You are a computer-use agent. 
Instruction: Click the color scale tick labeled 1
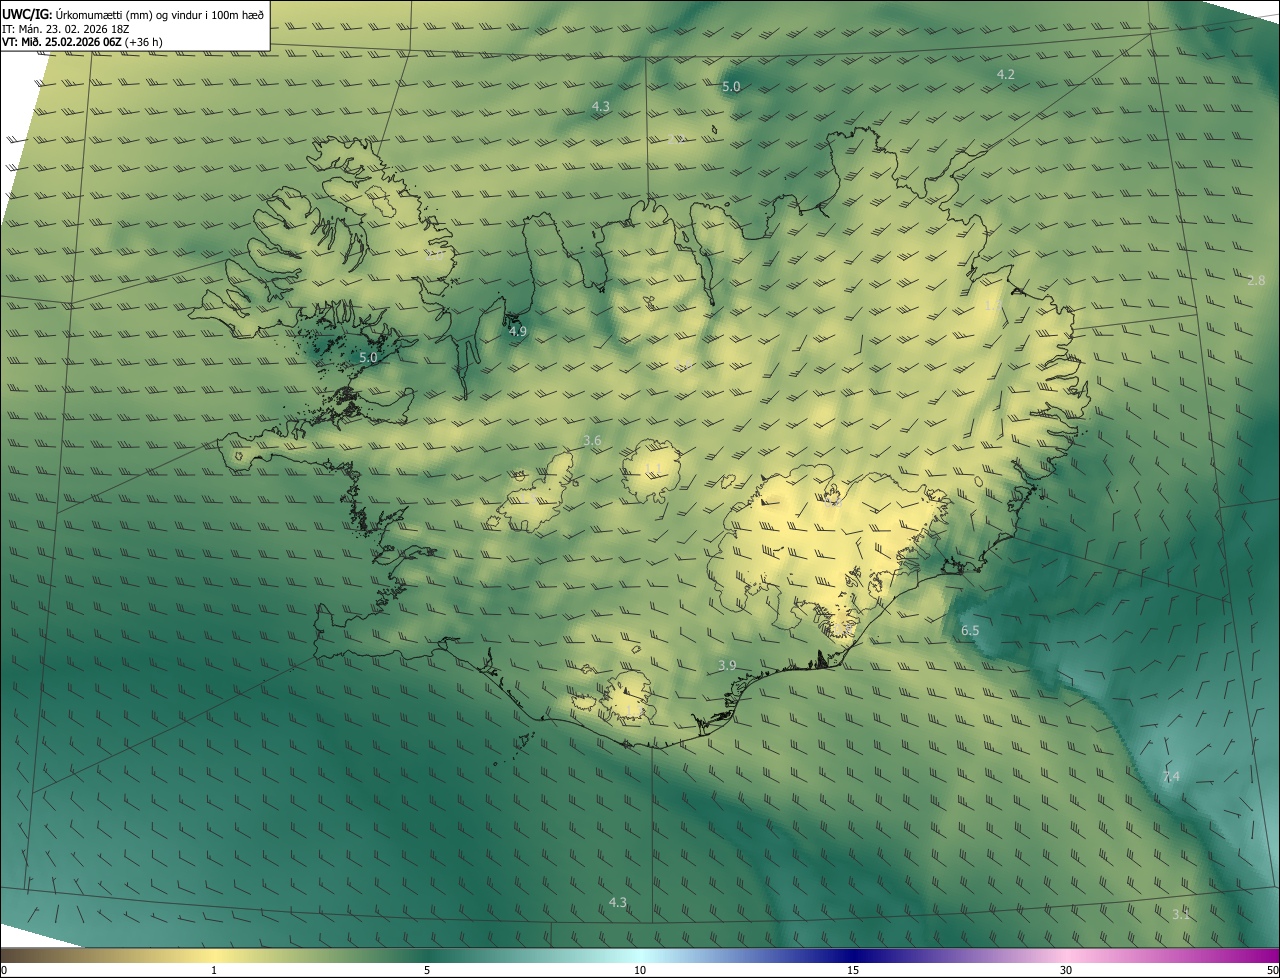(214, 971)
